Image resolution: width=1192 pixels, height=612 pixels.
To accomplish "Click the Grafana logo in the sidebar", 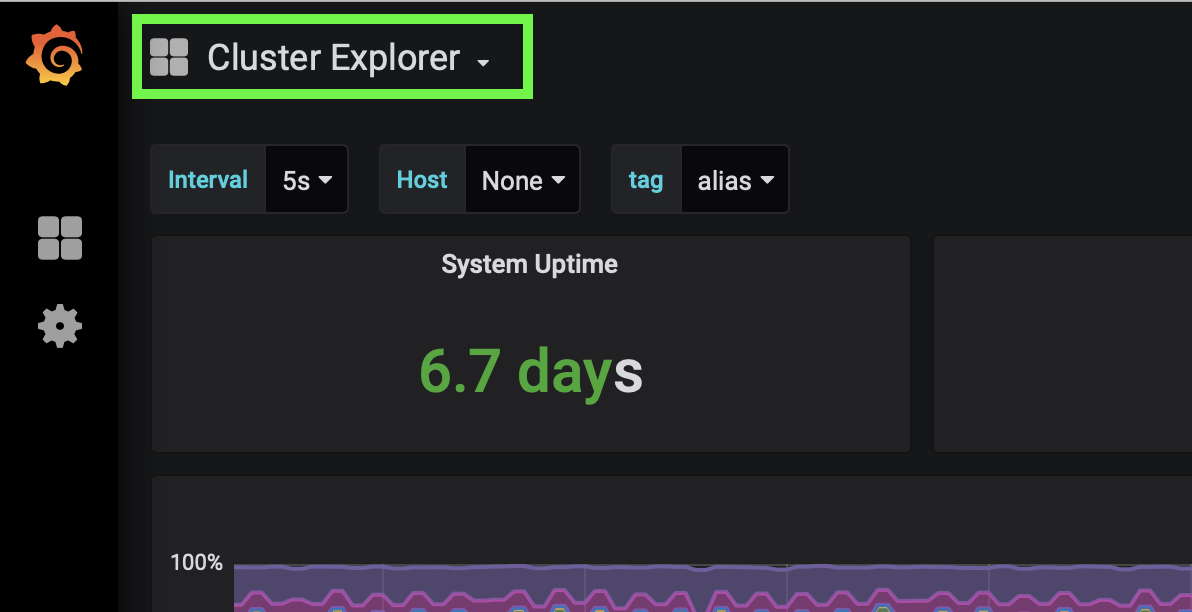I will pyautogui.click(x=54, y=56).
